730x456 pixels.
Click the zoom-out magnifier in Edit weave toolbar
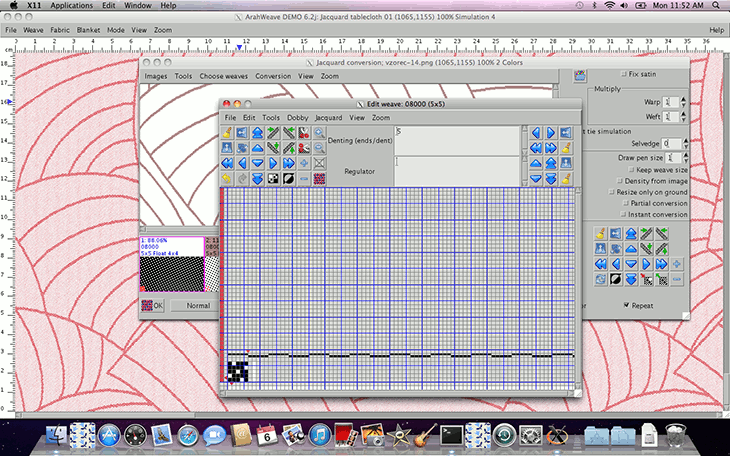(x=319, y=148)
